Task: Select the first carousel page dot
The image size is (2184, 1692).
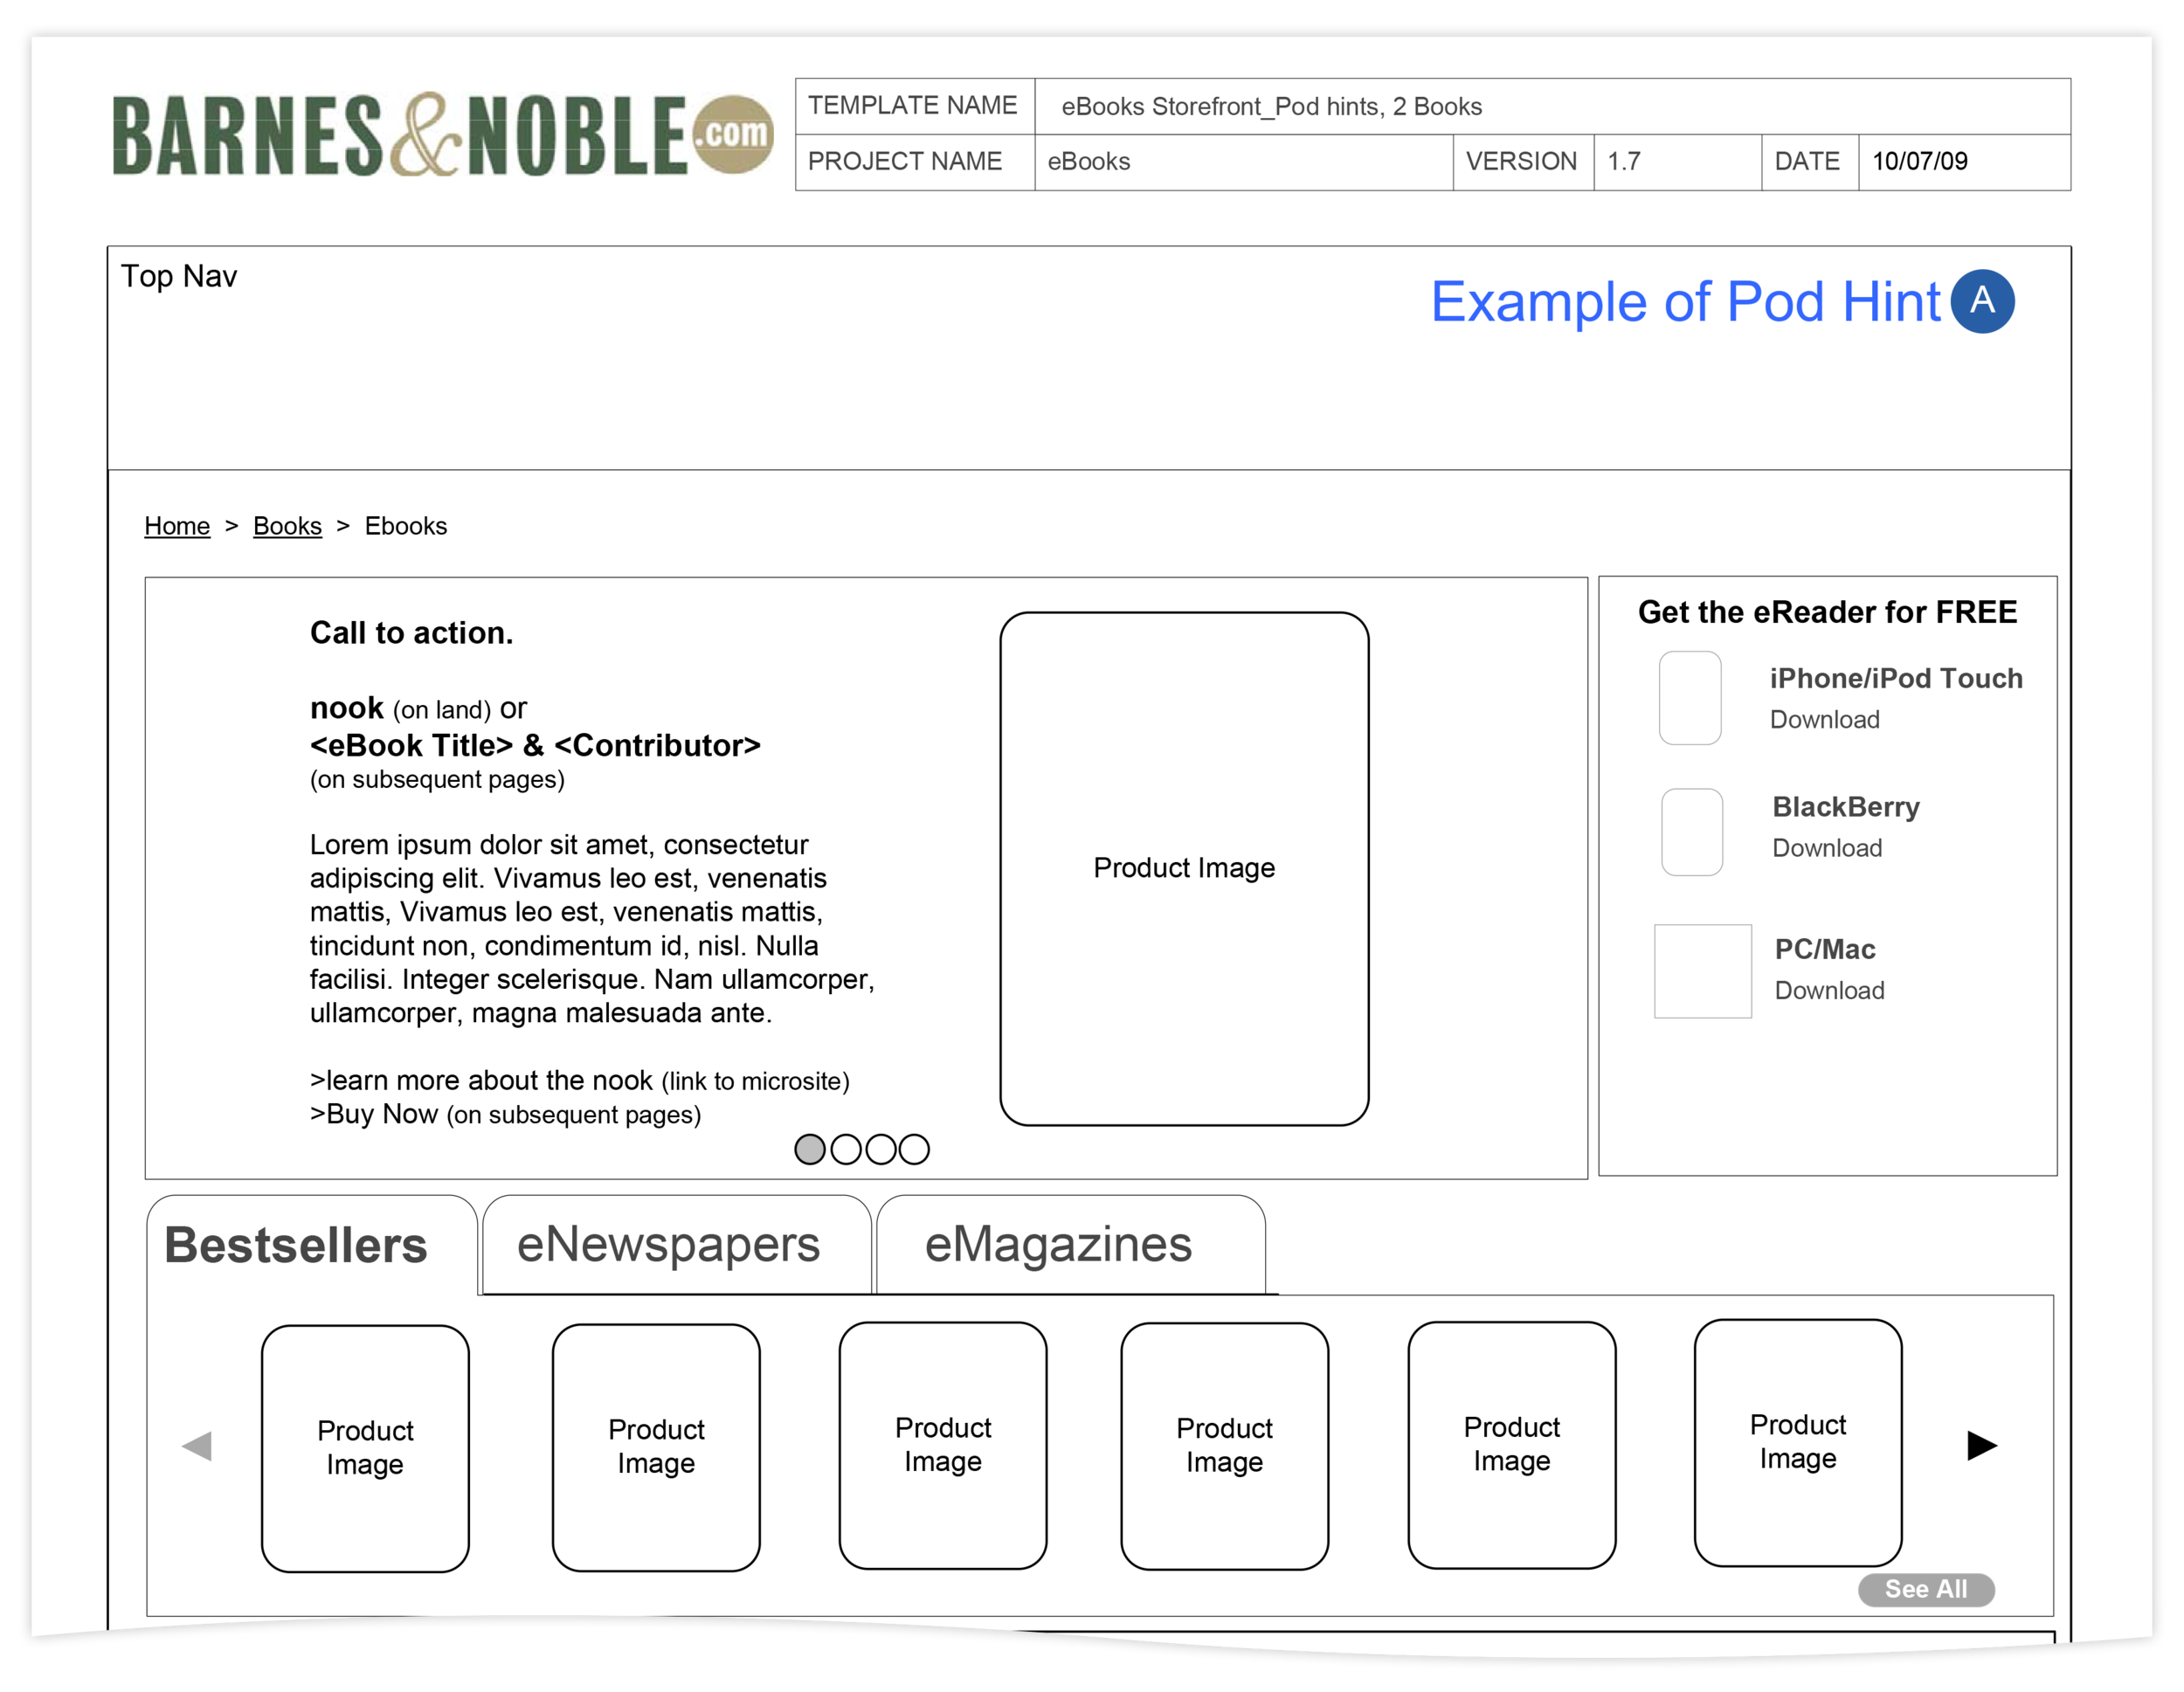Action: (x=810, y=1149)
